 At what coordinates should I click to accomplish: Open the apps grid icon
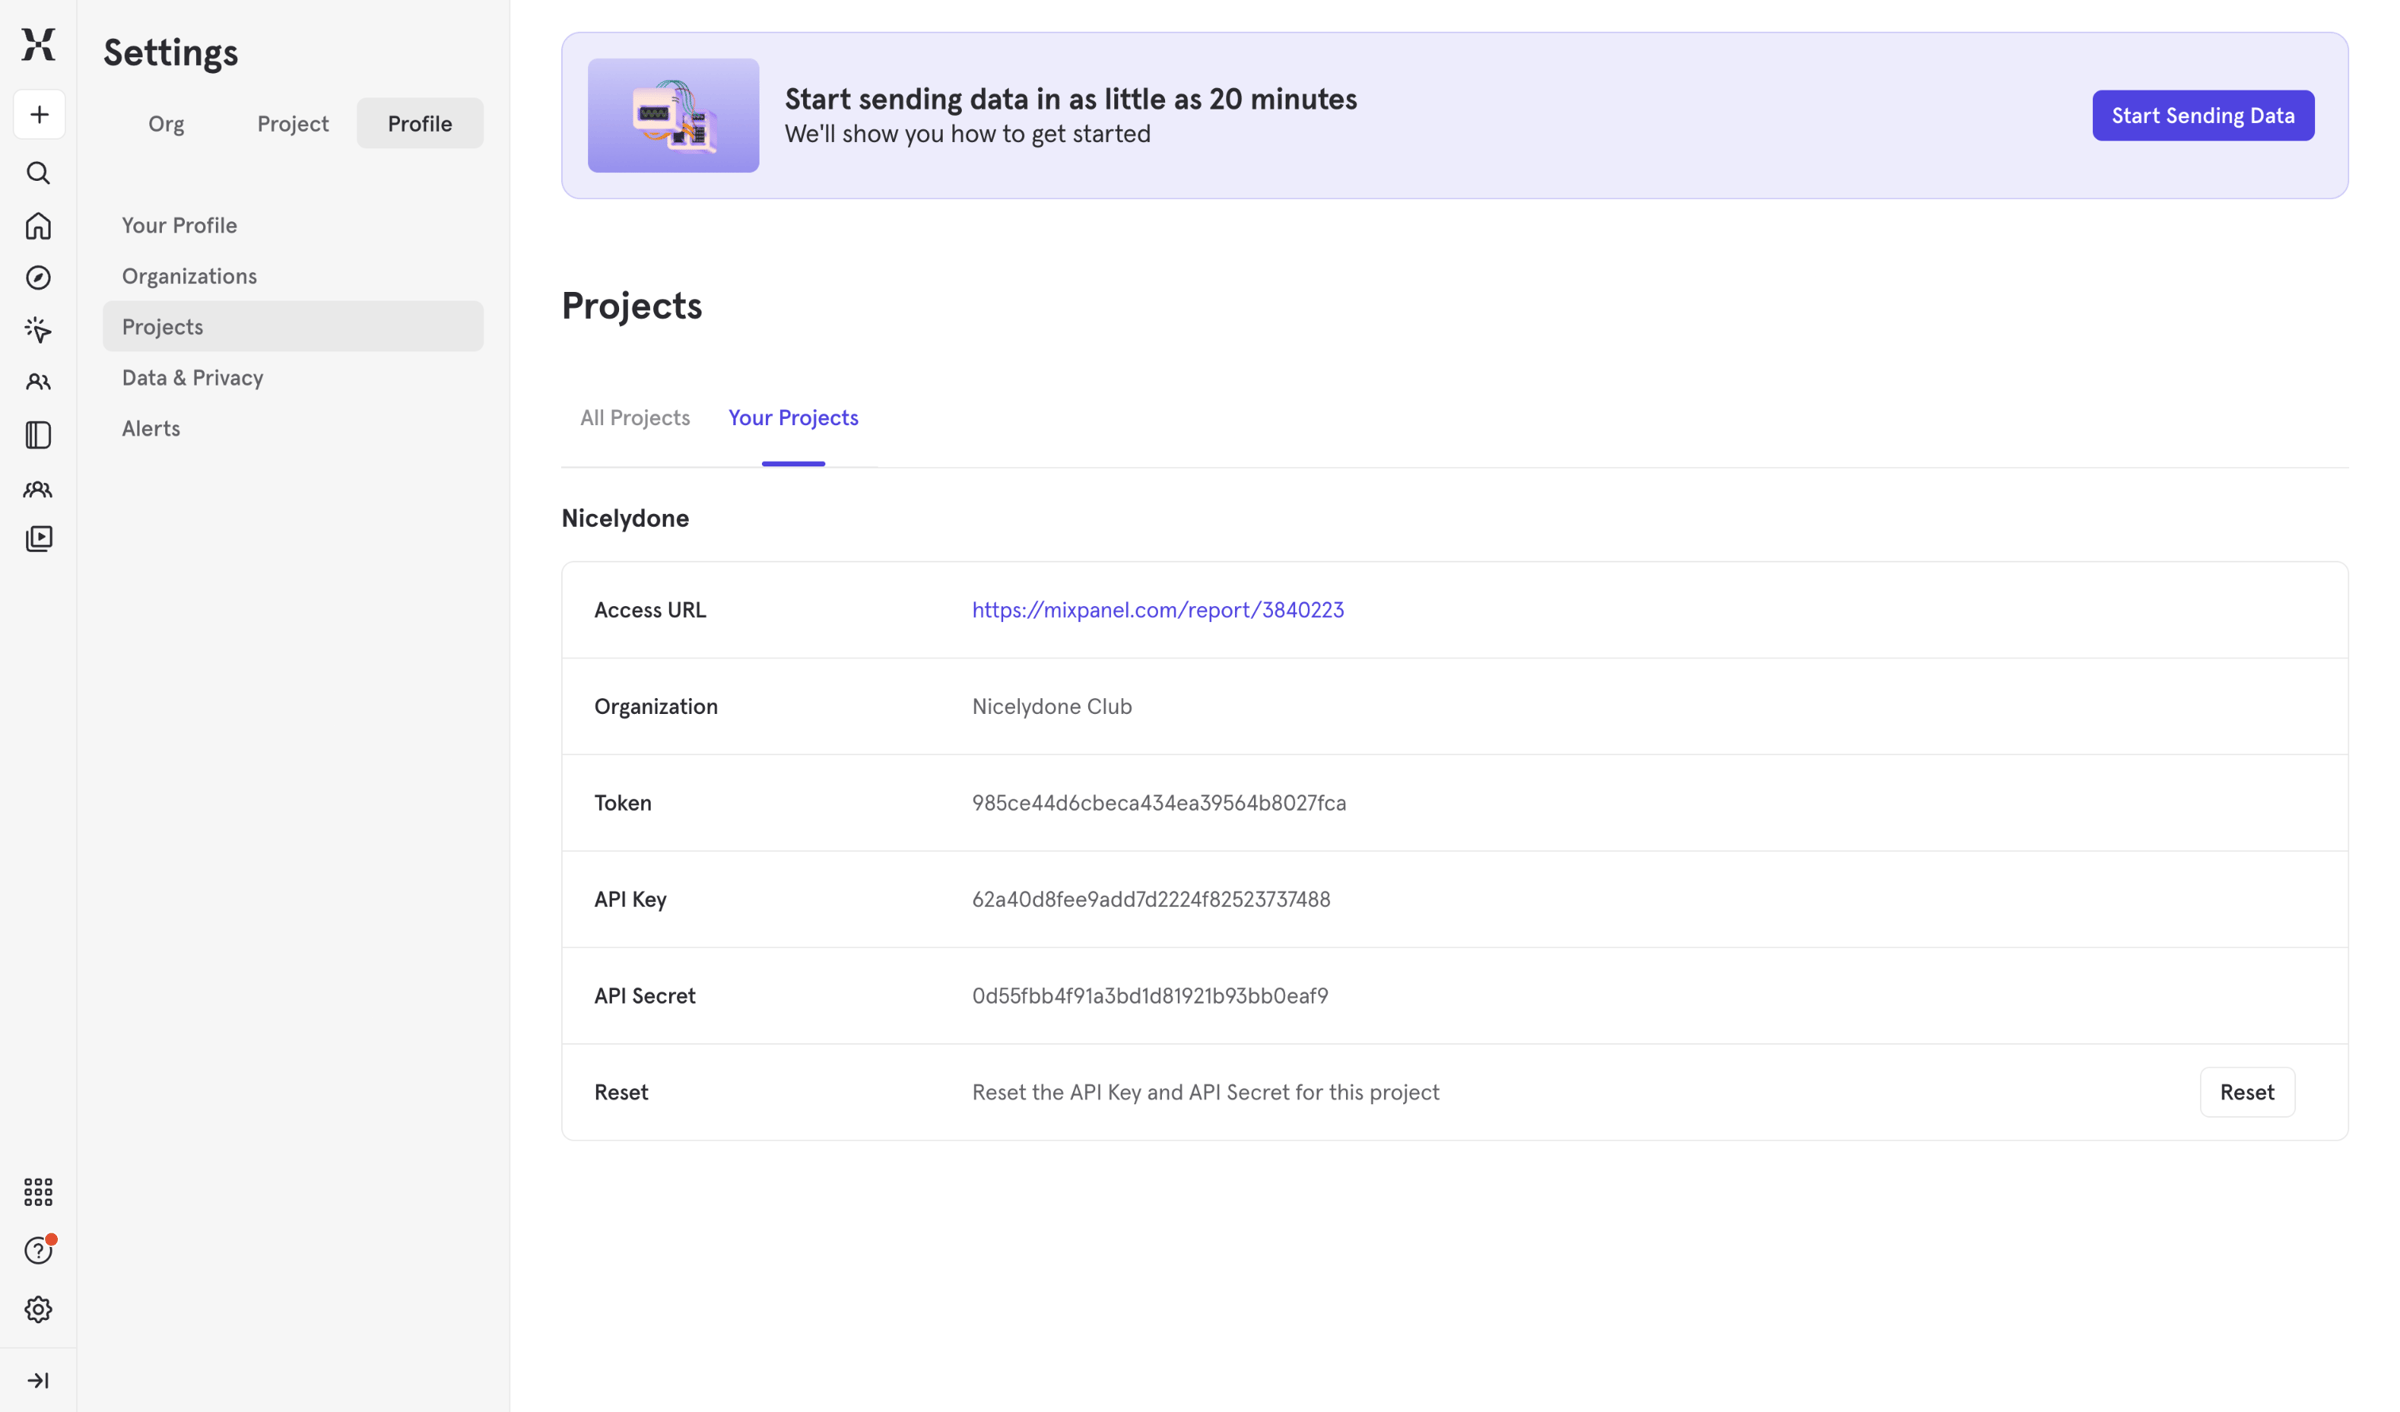click(38, 1191)
